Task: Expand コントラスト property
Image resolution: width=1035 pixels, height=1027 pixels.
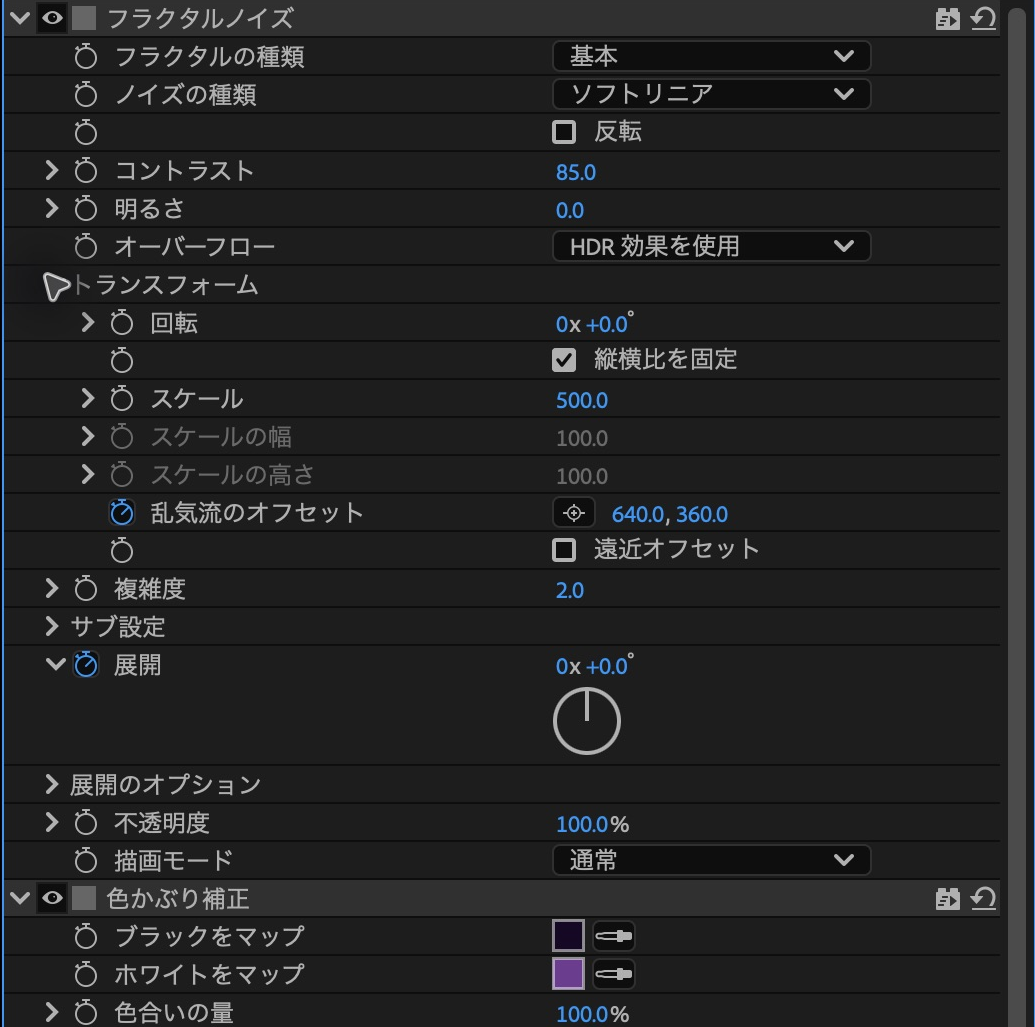Action: coord(51,170)
